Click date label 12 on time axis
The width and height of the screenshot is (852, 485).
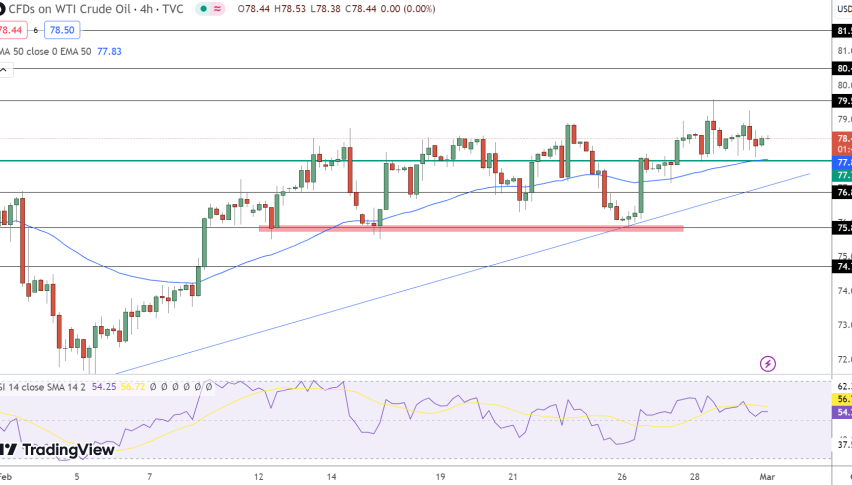[x=259, y=477]
